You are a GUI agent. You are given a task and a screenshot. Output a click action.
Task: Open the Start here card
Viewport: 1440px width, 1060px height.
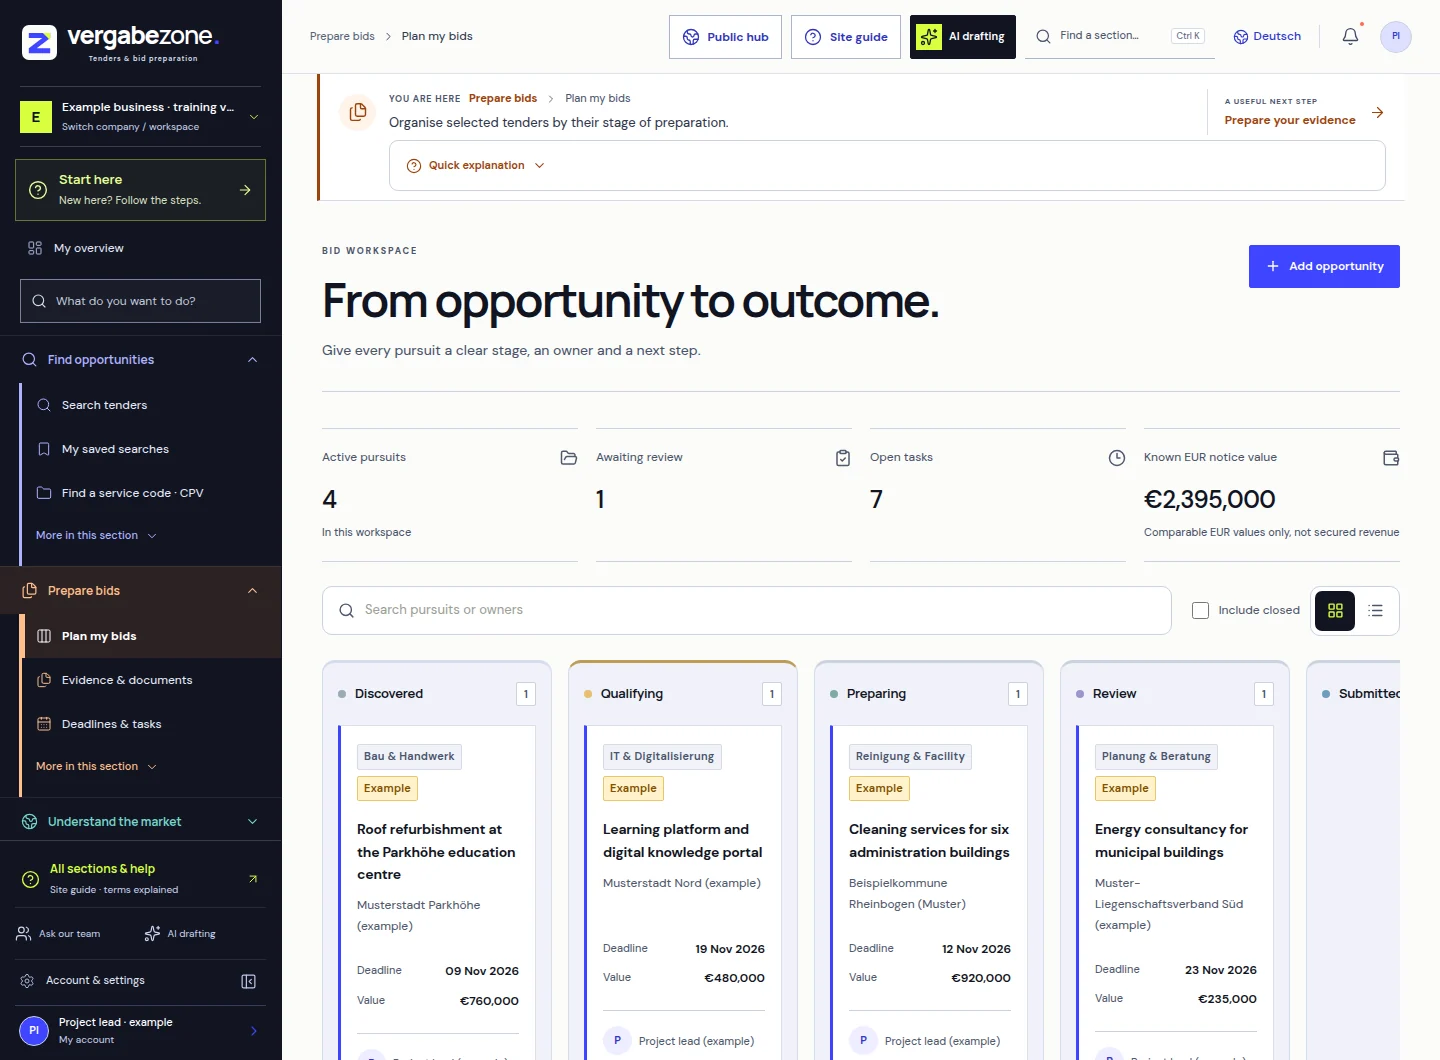(x=140, y=190)
